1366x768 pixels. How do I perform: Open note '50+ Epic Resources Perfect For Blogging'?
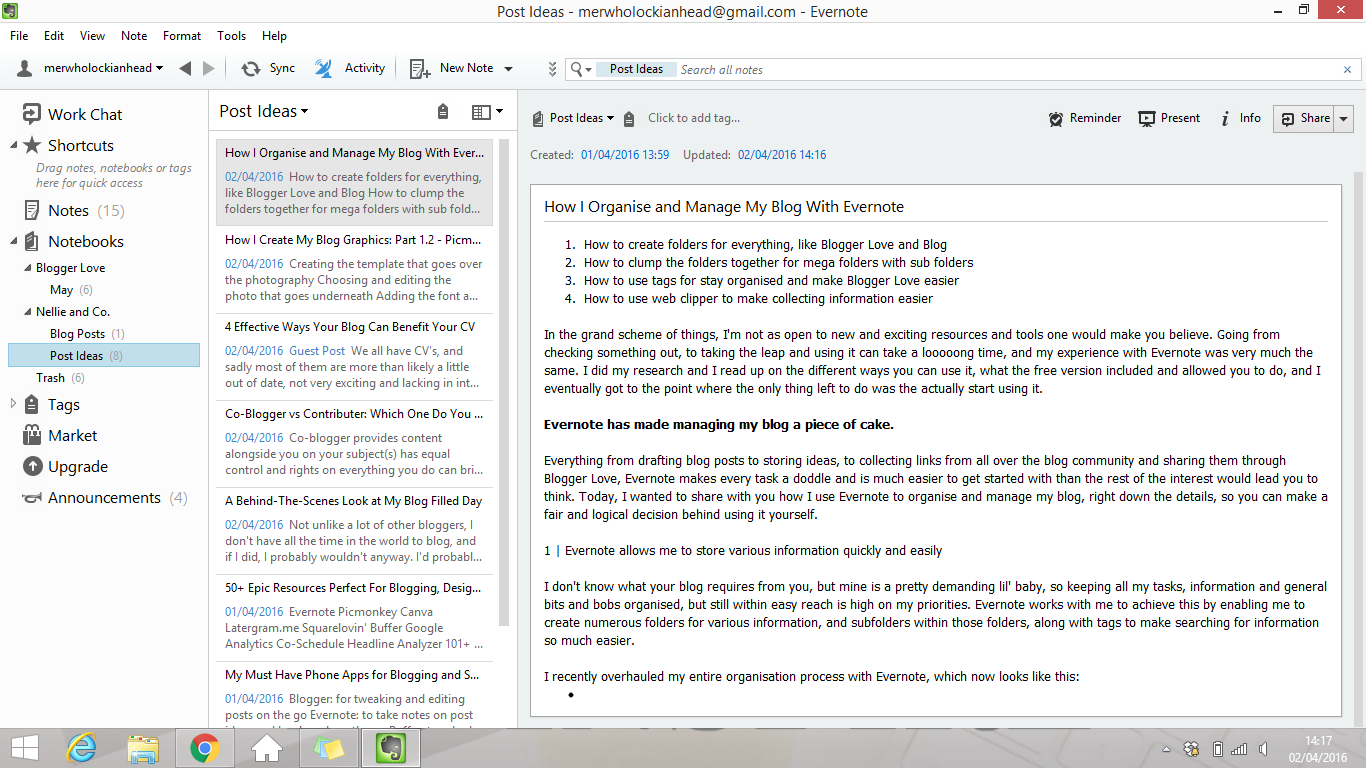pos(354,618)
